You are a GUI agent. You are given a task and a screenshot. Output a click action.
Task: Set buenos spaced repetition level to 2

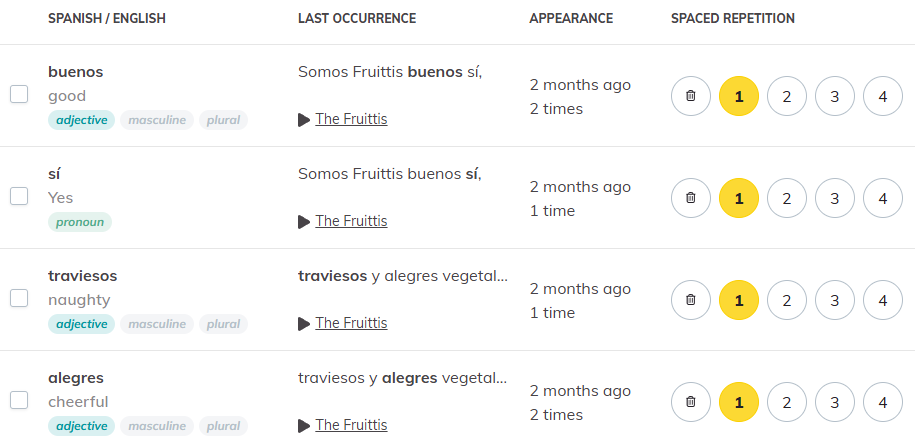787,96
